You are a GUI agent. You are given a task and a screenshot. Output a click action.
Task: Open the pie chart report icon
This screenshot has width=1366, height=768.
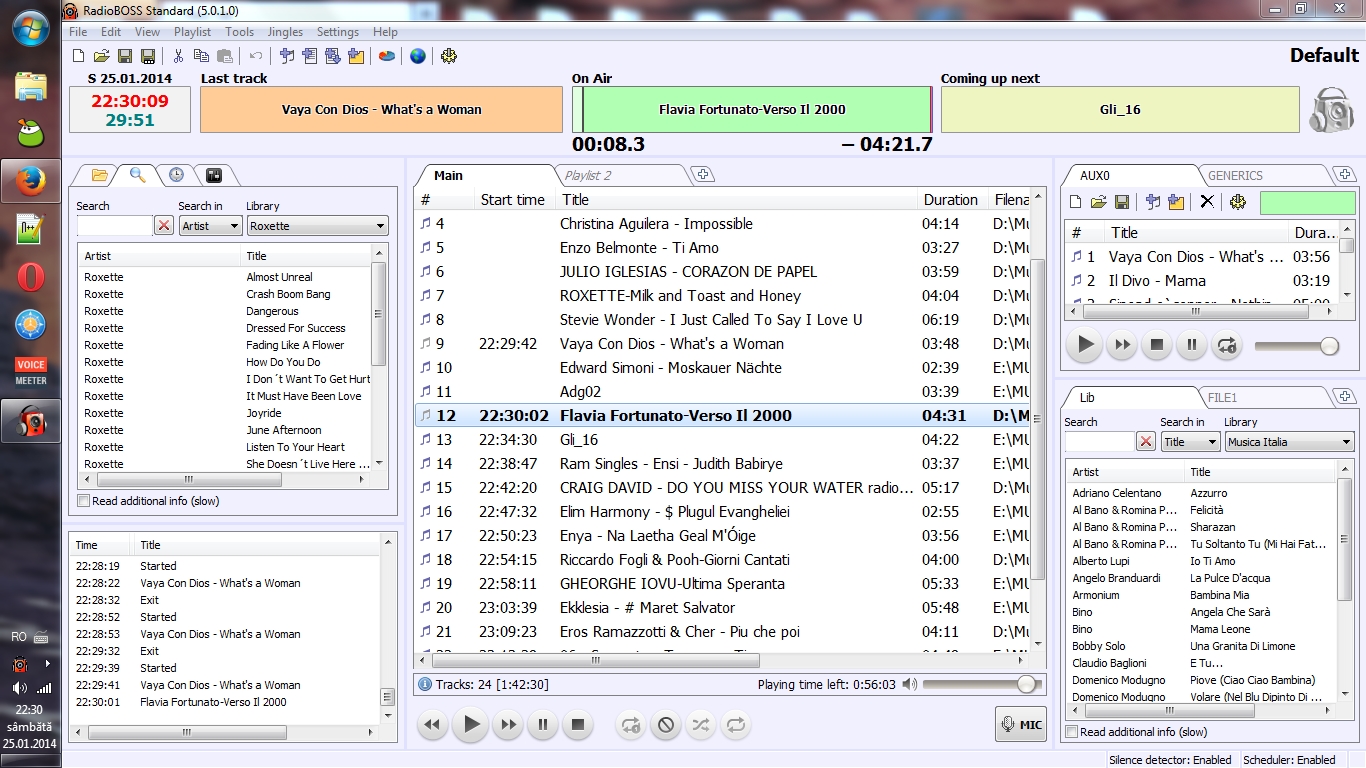(x=386, y=56)
